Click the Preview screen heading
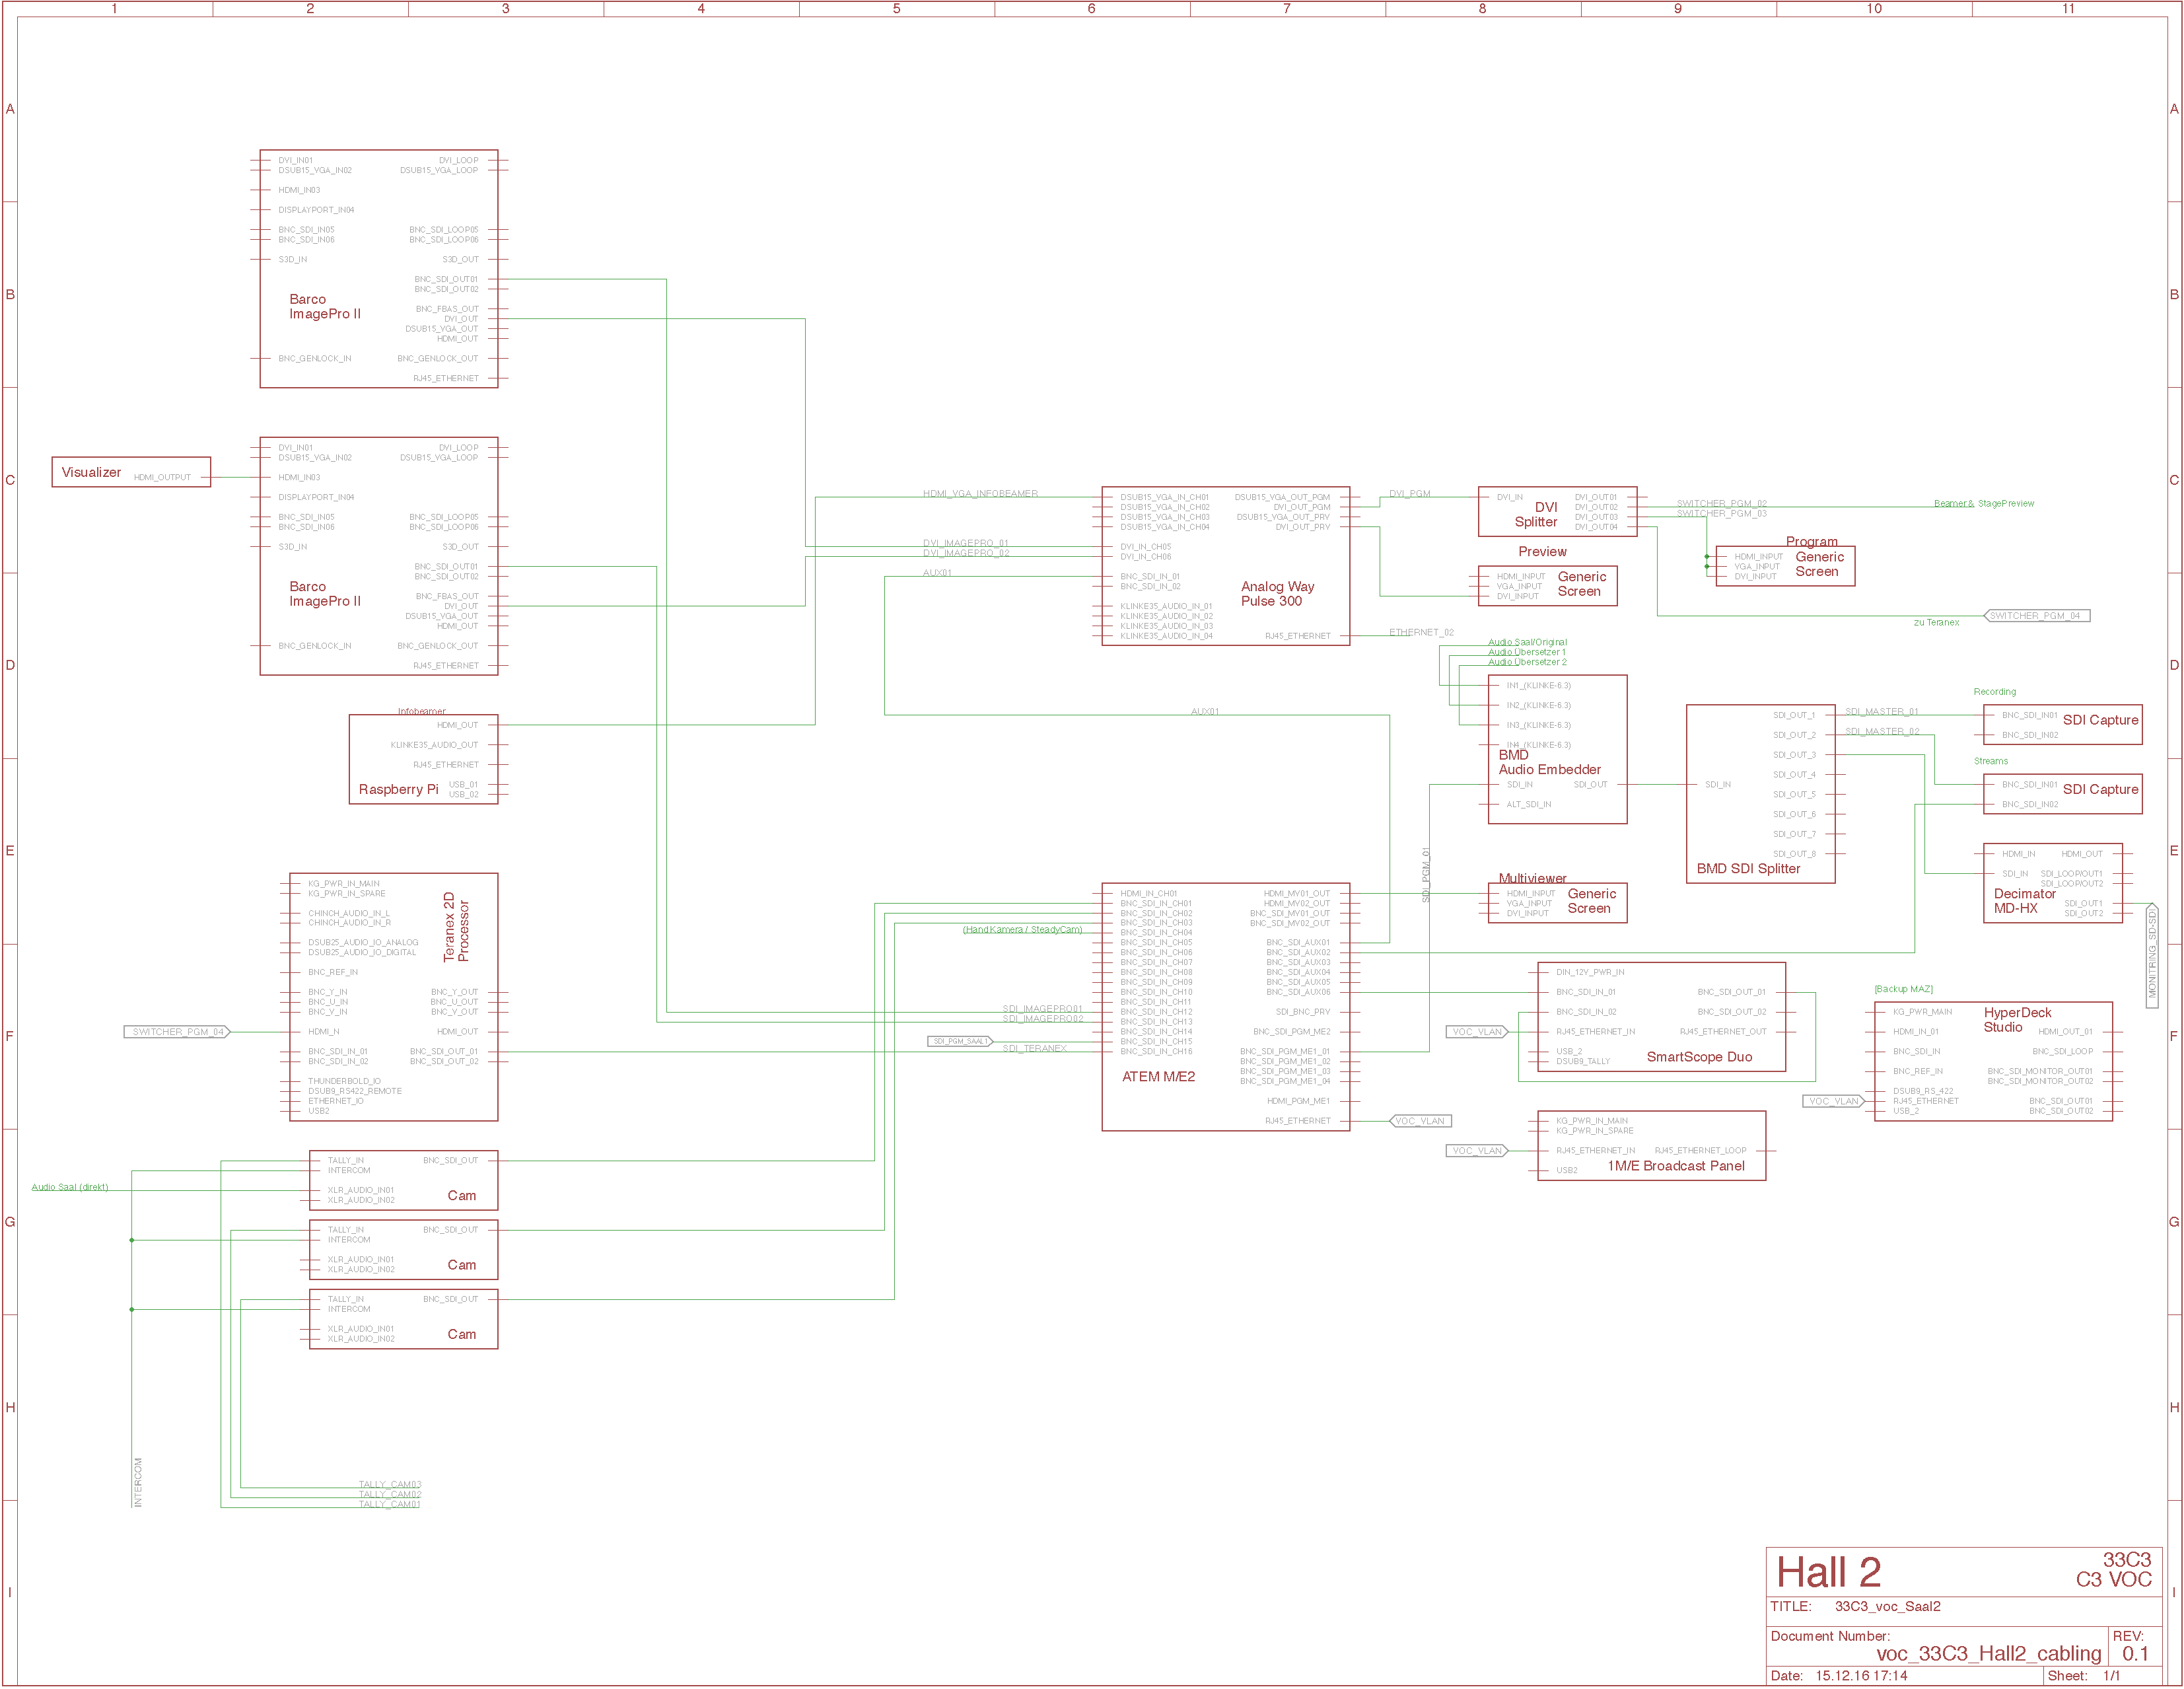This screenshot has width=2184, height=1689. click(1542, 551)
